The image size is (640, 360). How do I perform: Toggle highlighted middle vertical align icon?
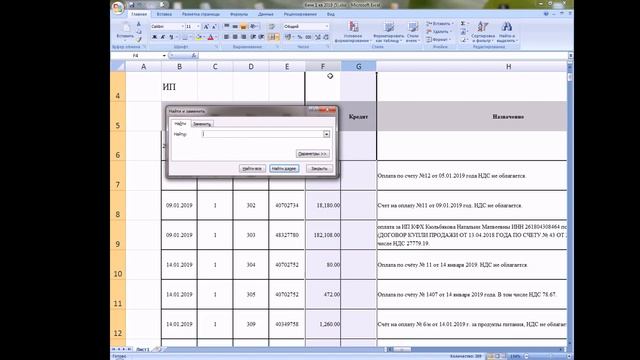pyautogui.click(x=243, y=27)
